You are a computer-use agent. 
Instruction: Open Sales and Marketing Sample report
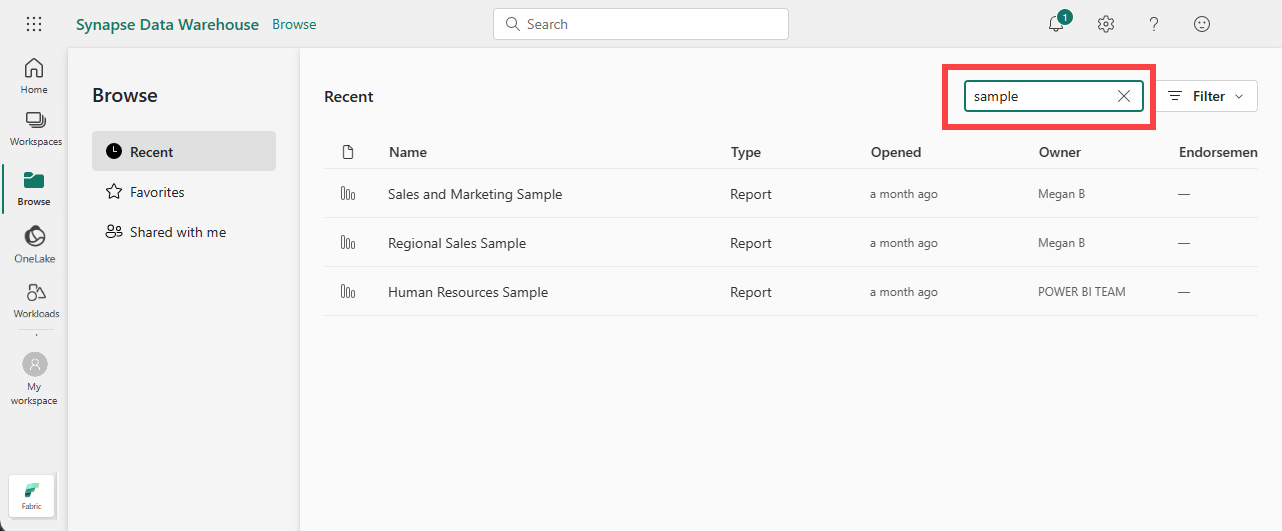(475, 194)
